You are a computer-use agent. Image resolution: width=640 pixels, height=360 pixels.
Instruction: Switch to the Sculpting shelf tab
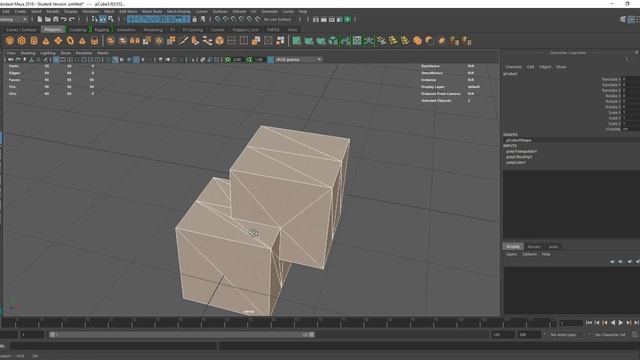click(78, 30)
